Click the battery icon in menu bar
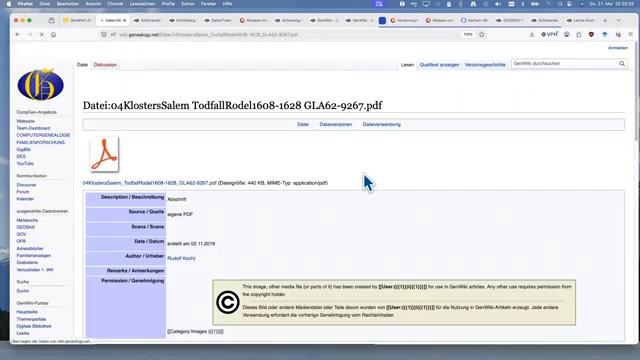 (x=535, y=4)
